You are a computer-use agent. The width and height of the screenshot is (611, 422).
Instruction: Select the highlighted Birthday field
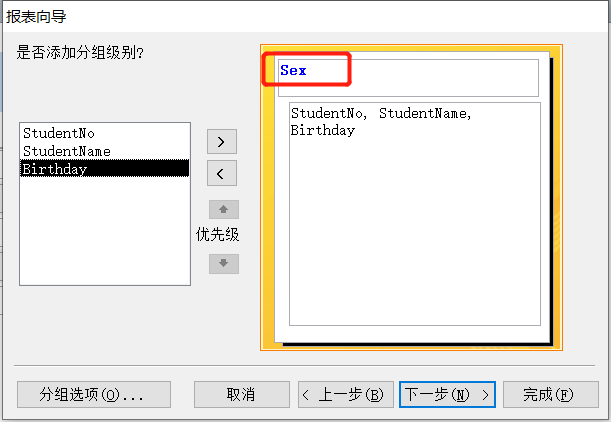55,169
